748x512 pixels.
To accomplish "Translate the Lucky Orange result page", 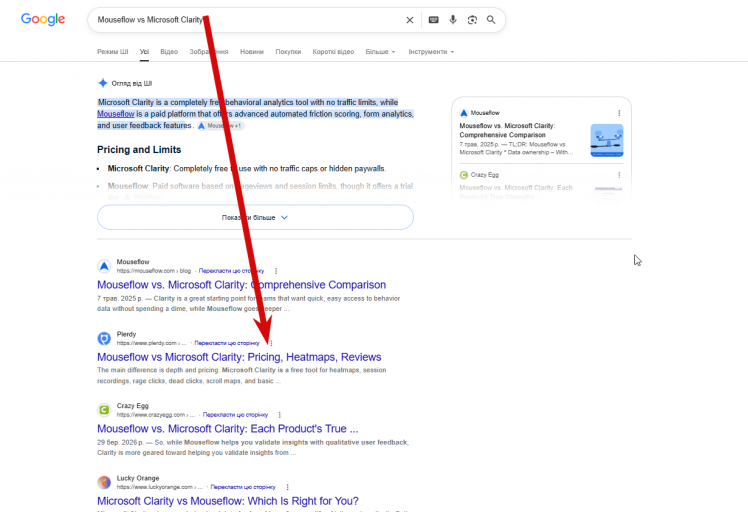I will [x=243, y=487].
